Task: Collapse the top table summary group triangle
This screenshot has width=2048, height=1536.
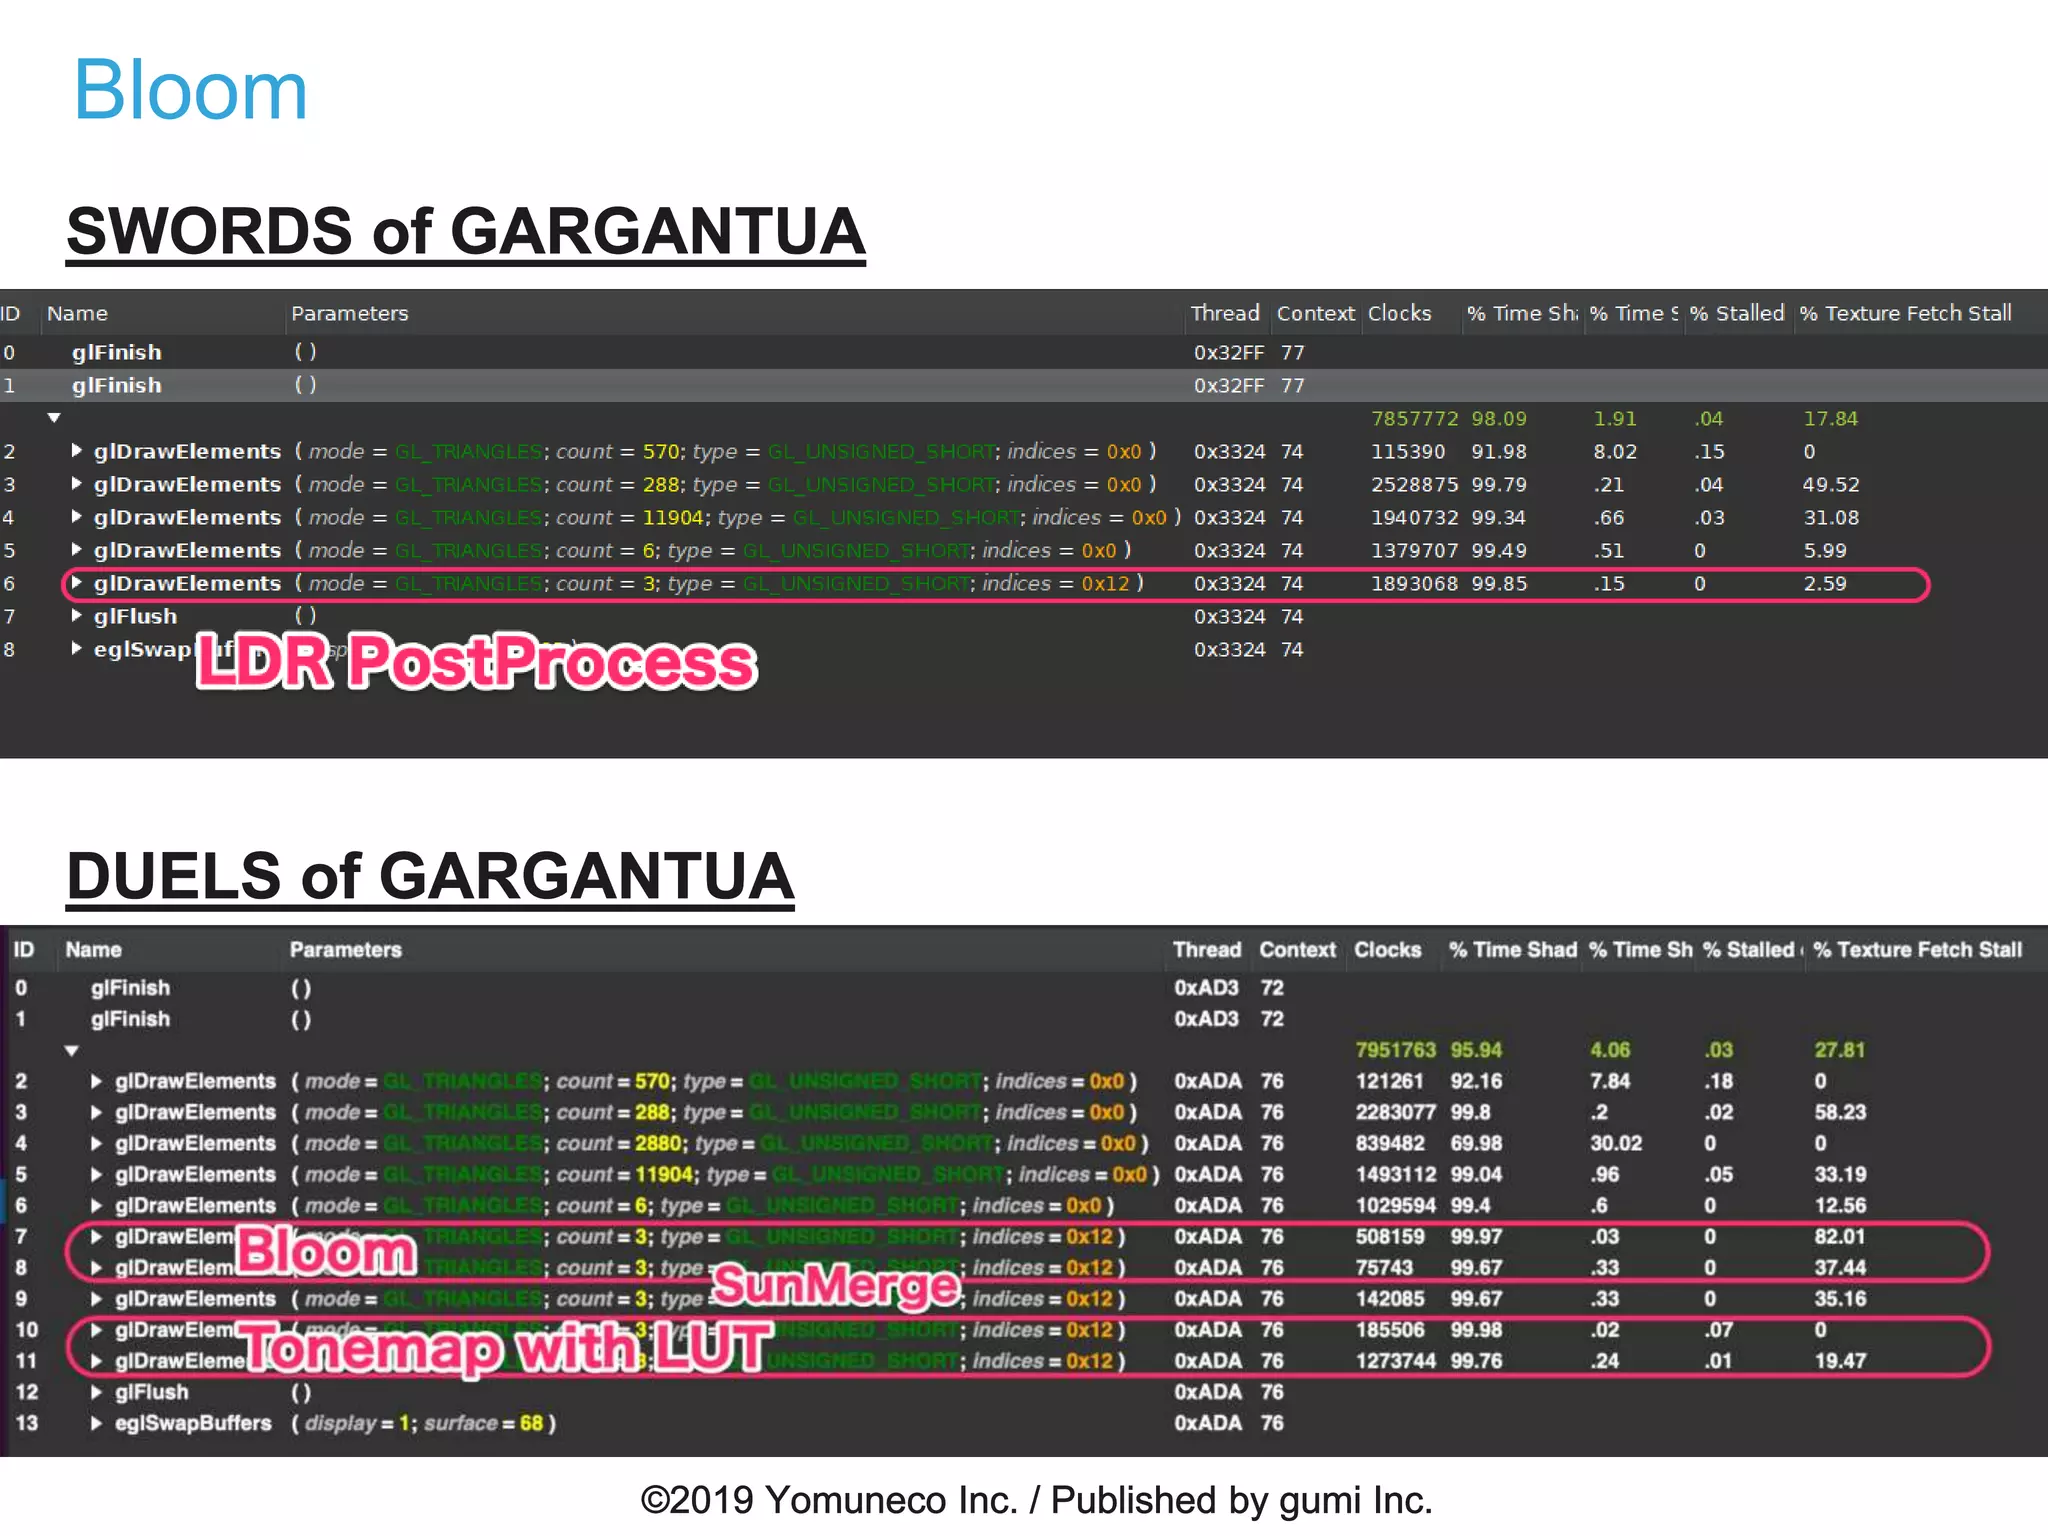Action: [54, 418]
